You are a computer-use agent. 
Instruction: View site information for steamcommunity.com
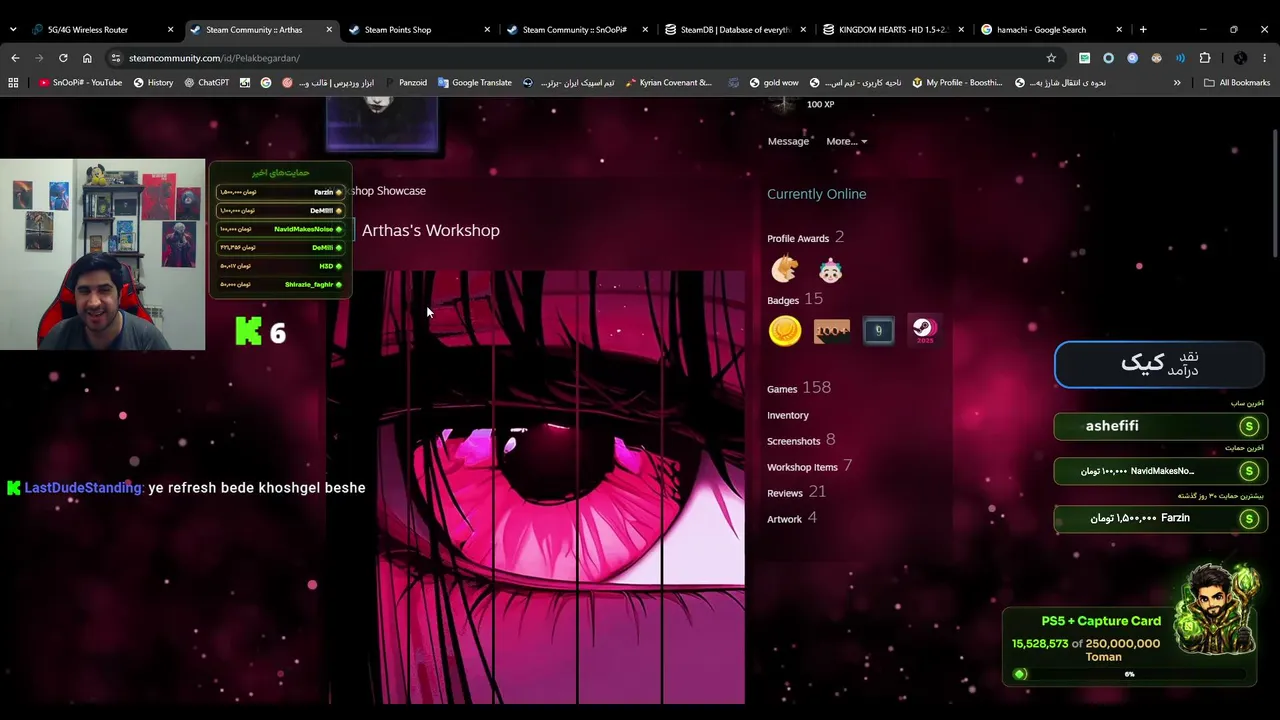[x=116, y=58]
